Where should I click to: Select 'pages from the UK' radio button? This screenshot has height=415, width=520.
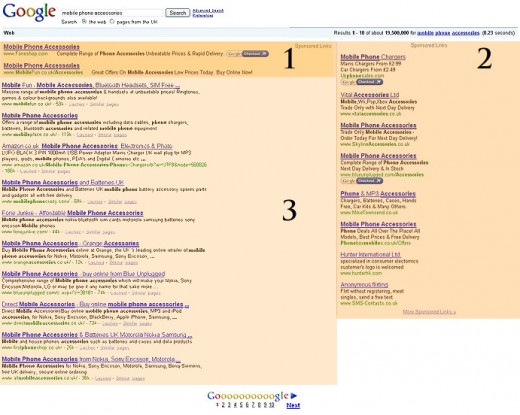click(x=112, y=21)
